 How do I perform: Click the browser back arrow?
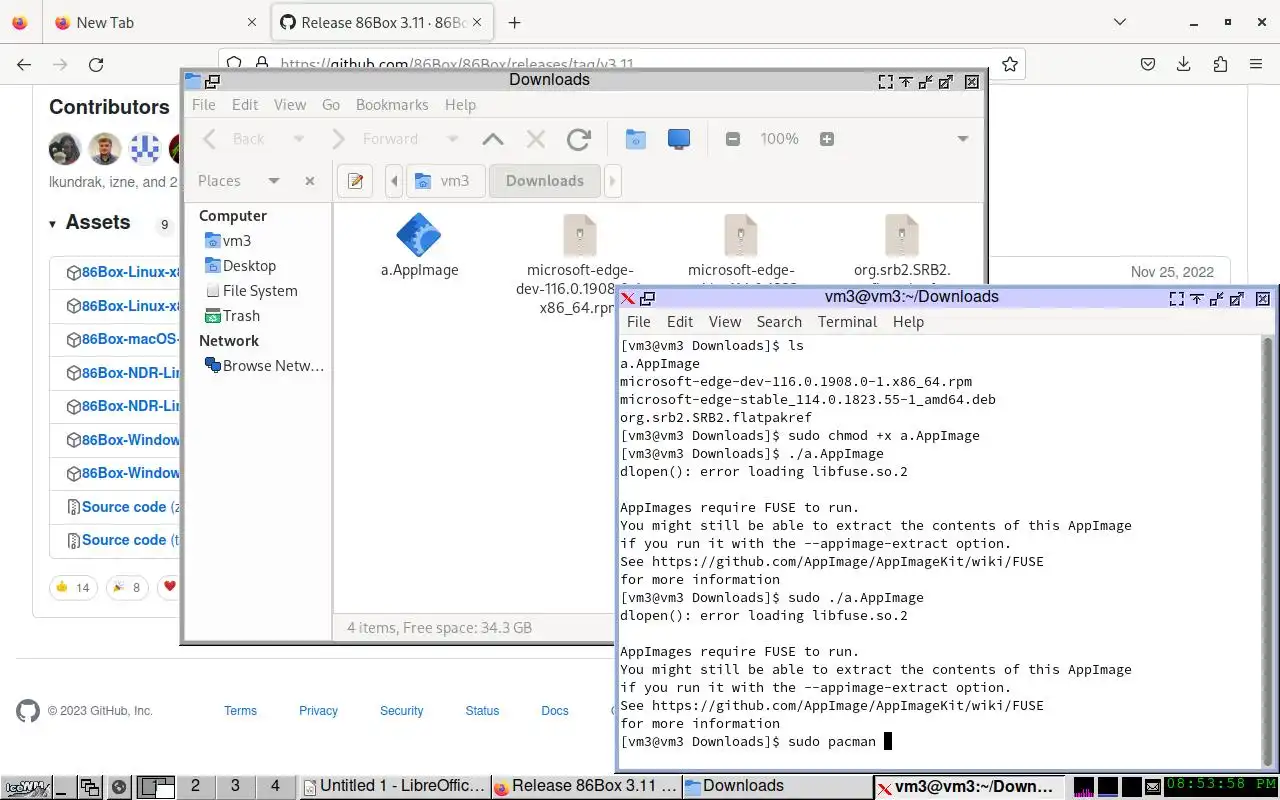(24, 64)
